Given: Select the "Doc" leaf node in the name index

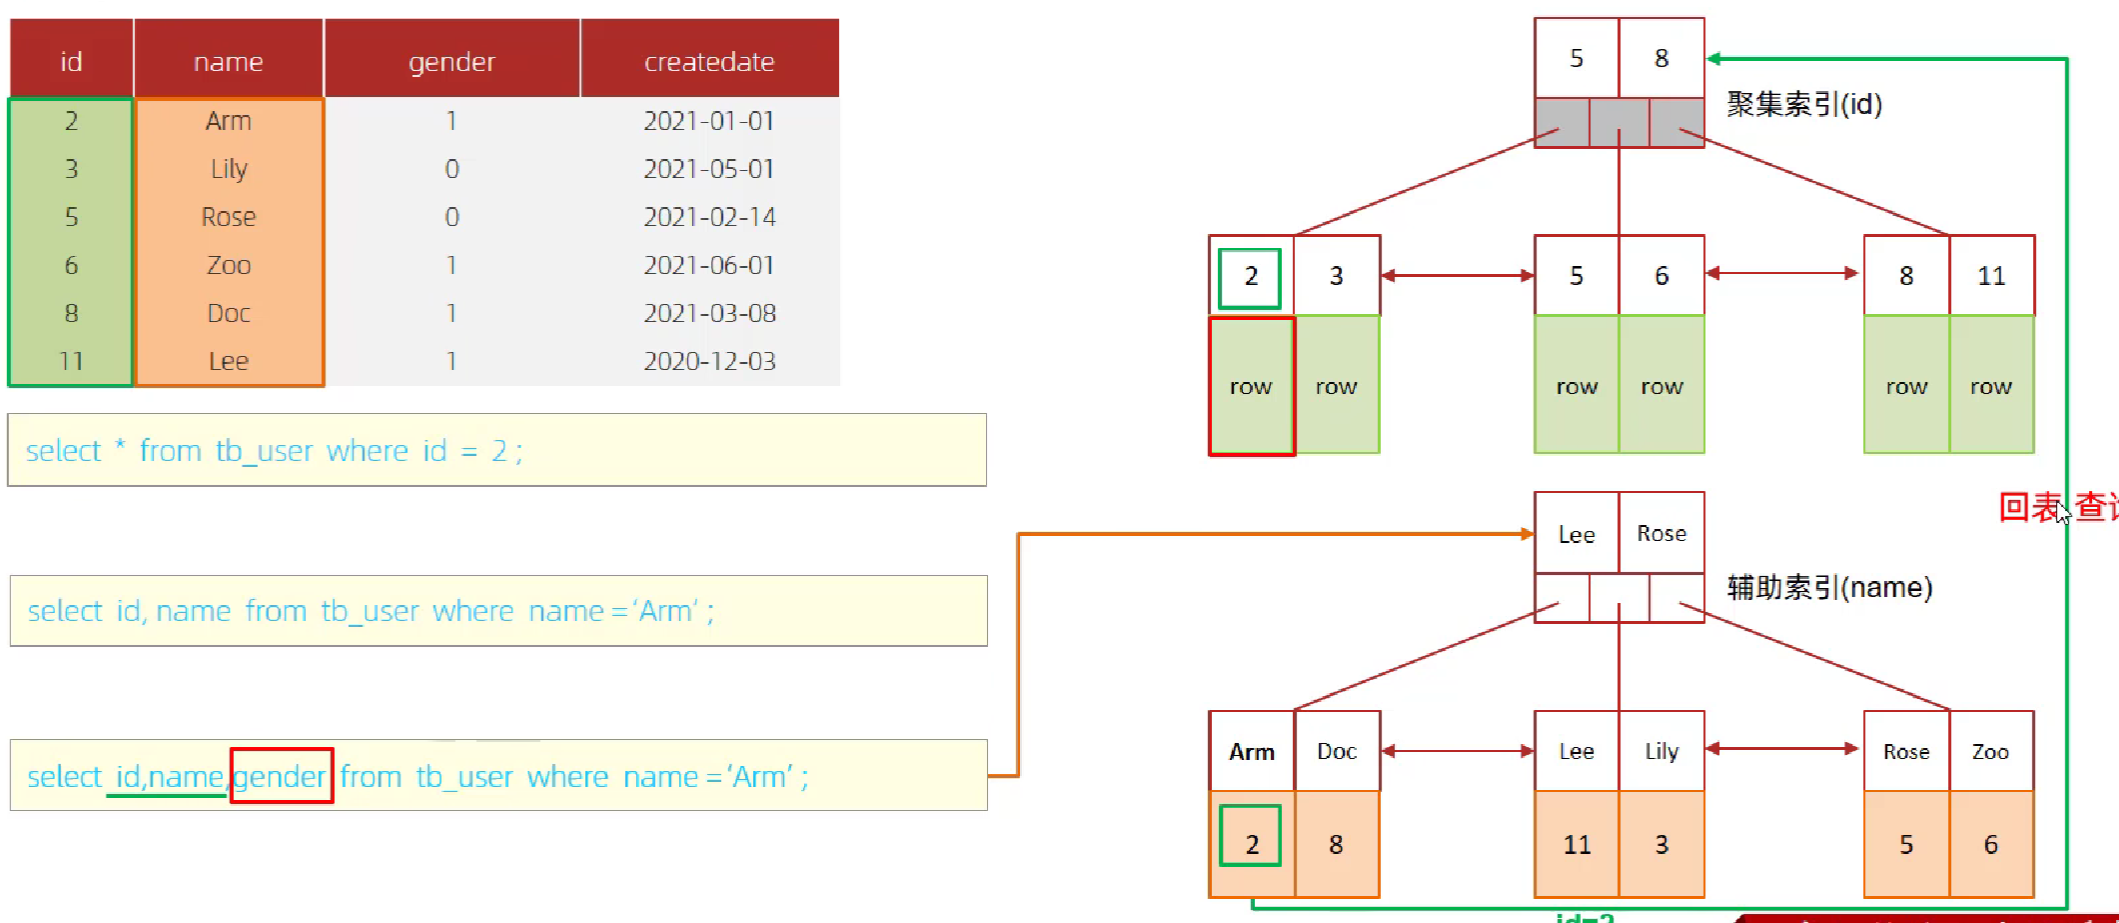Looking at the screenshot, I should (x=1336, y=752).
